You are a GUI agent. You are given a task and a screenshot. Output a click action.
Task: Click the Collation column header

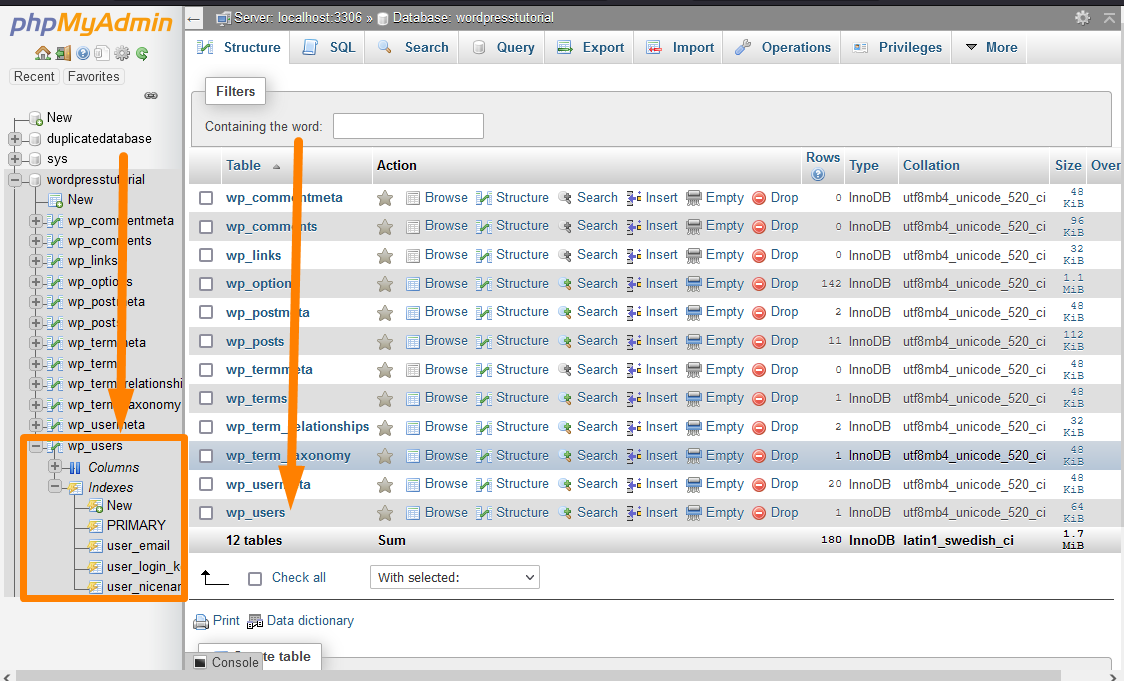pos(930,166)
